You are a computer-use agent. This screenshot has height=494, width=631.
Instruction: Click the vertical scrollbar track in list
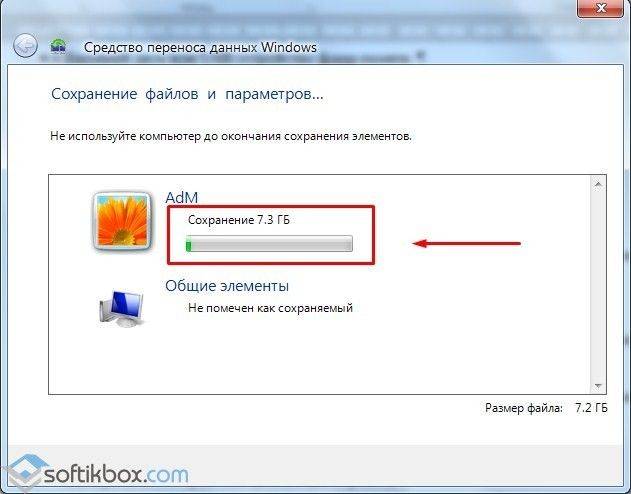598,285
